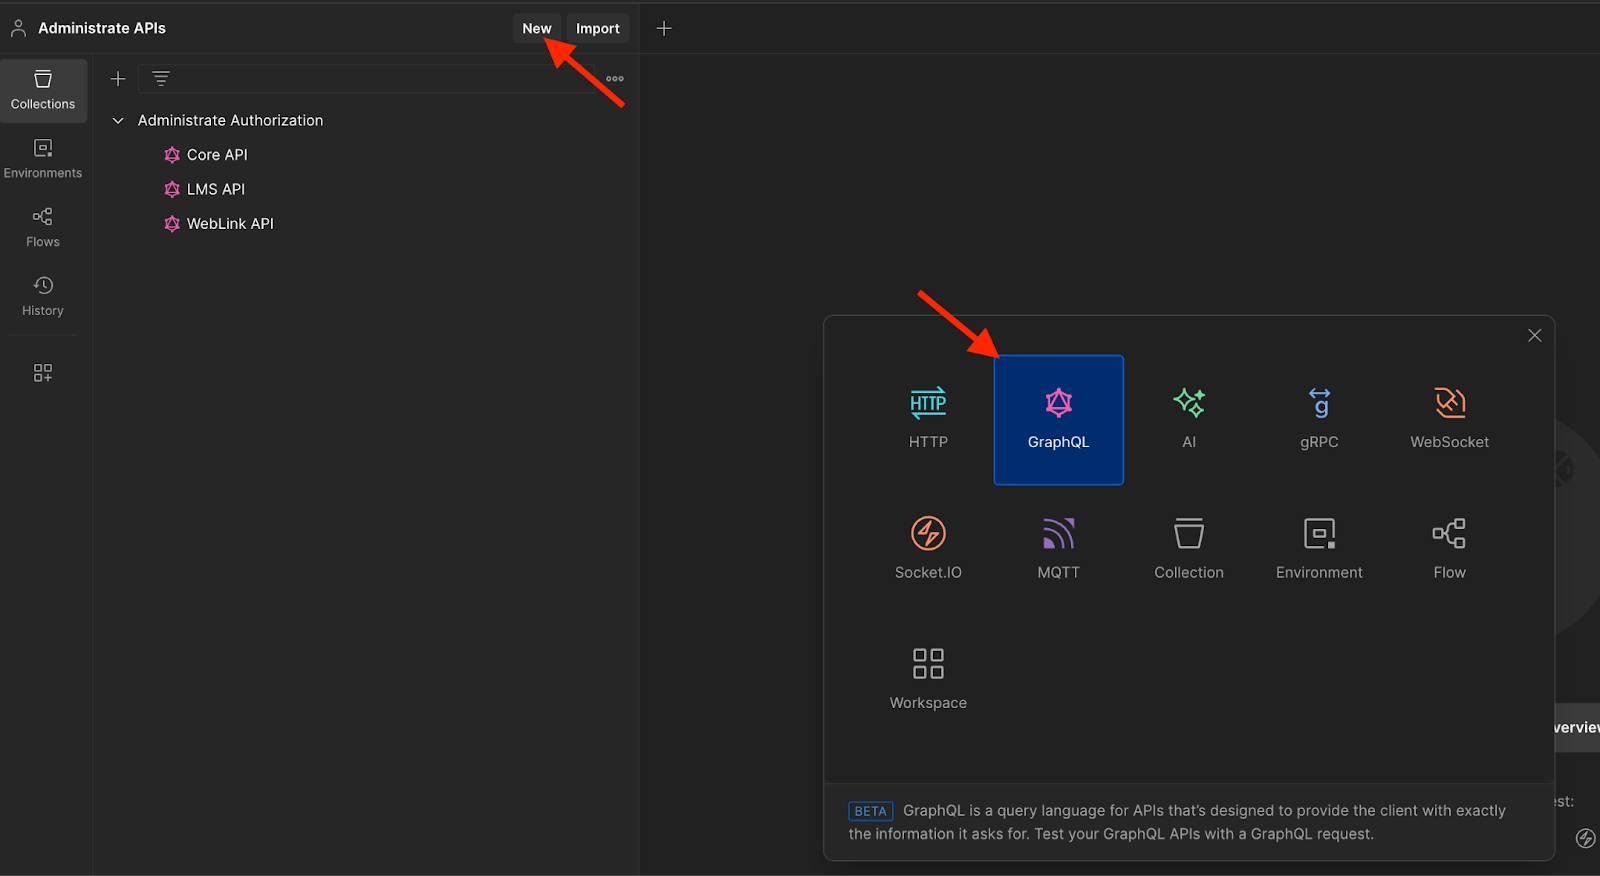Click the Administrate APIs workspace name
This screenshot has width=1600, height=876.
pos(102,28)
